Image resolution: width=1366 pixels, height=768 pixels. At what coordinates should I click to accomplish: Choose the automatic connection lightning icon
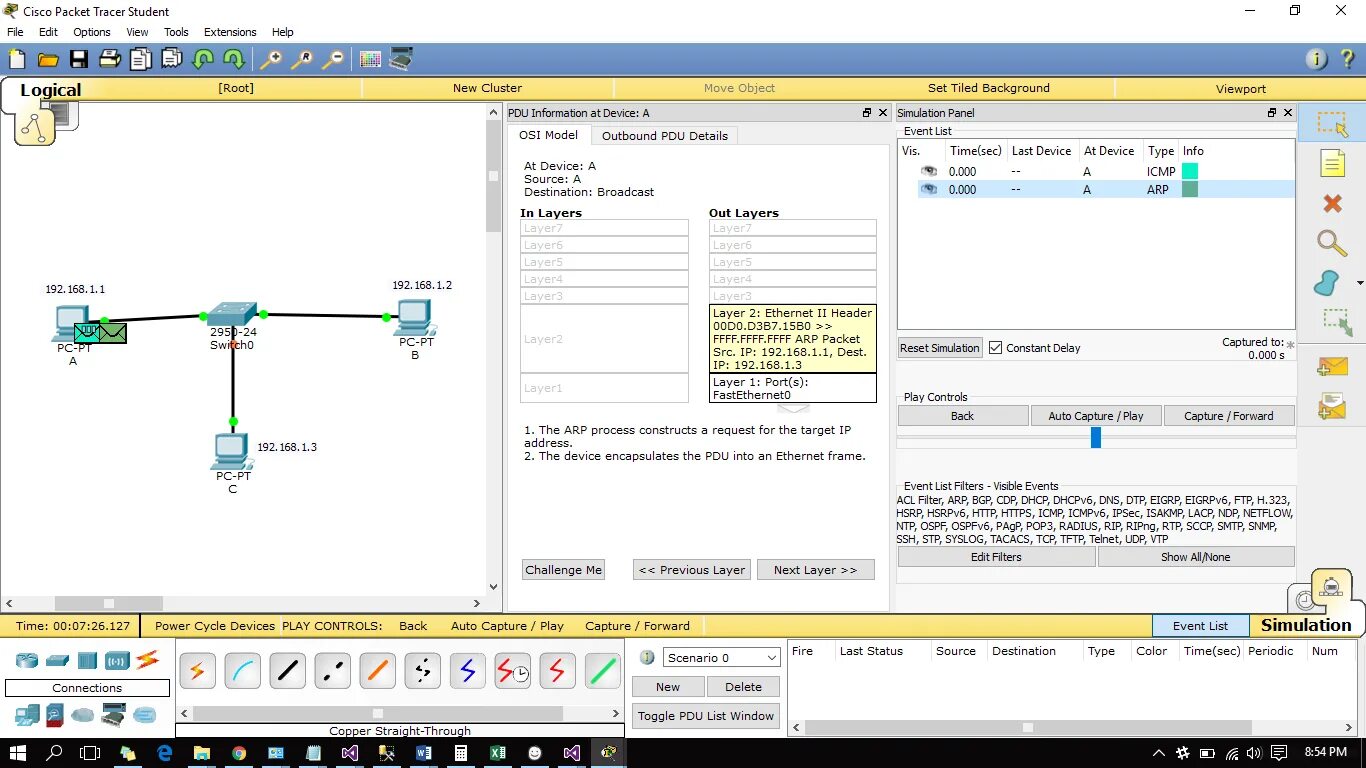coord(197,671)
